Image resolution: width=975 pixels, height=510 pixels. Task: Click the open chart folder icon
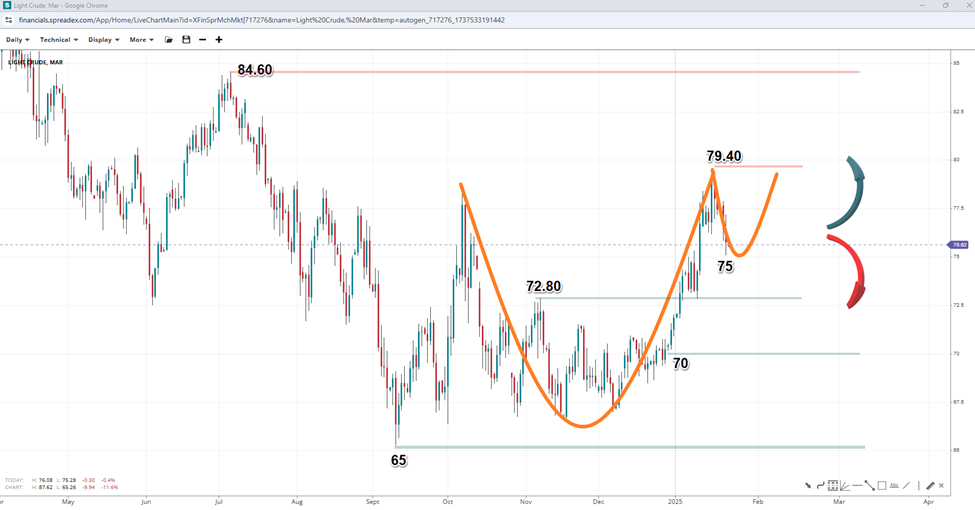tap(169, 40)
